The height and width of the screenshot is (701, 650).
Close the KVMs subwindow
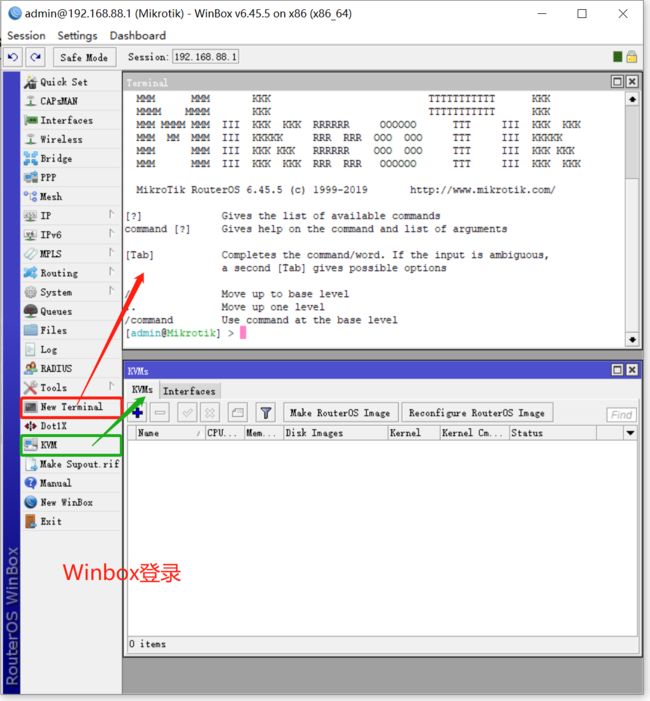632,370
